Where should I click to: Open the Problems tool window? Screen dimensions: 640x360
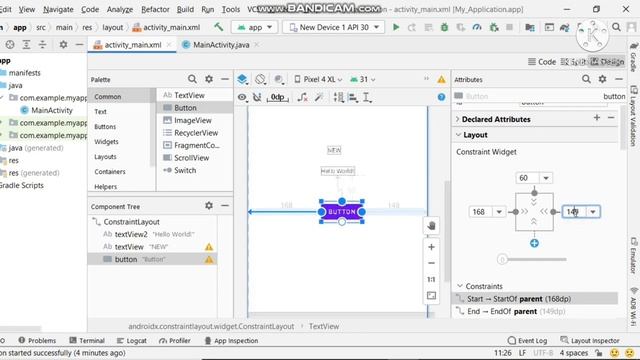[37, 340]
